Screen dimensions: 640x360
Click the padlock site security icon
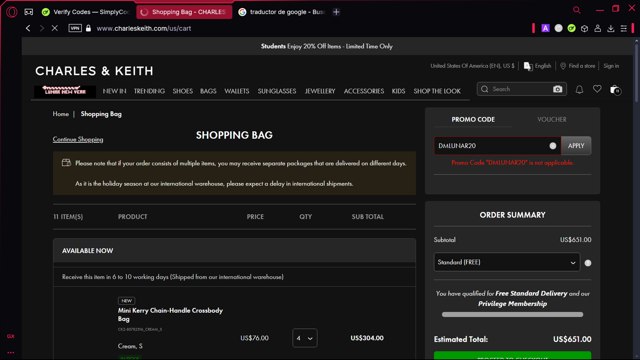[x=88, y=28]
